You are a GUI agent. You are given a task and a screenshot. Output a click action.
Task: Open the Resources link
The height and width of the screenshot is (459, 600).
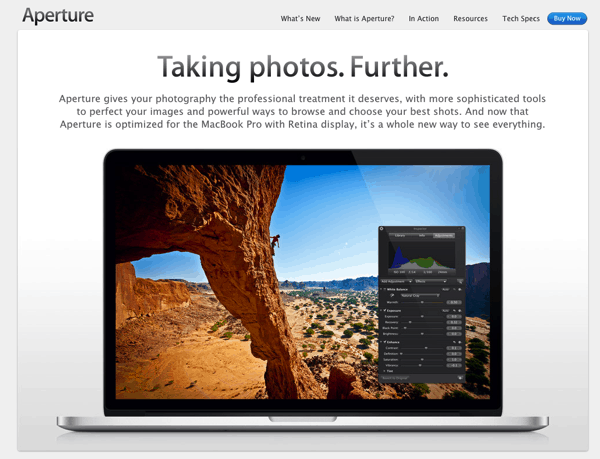pos(470,18)
